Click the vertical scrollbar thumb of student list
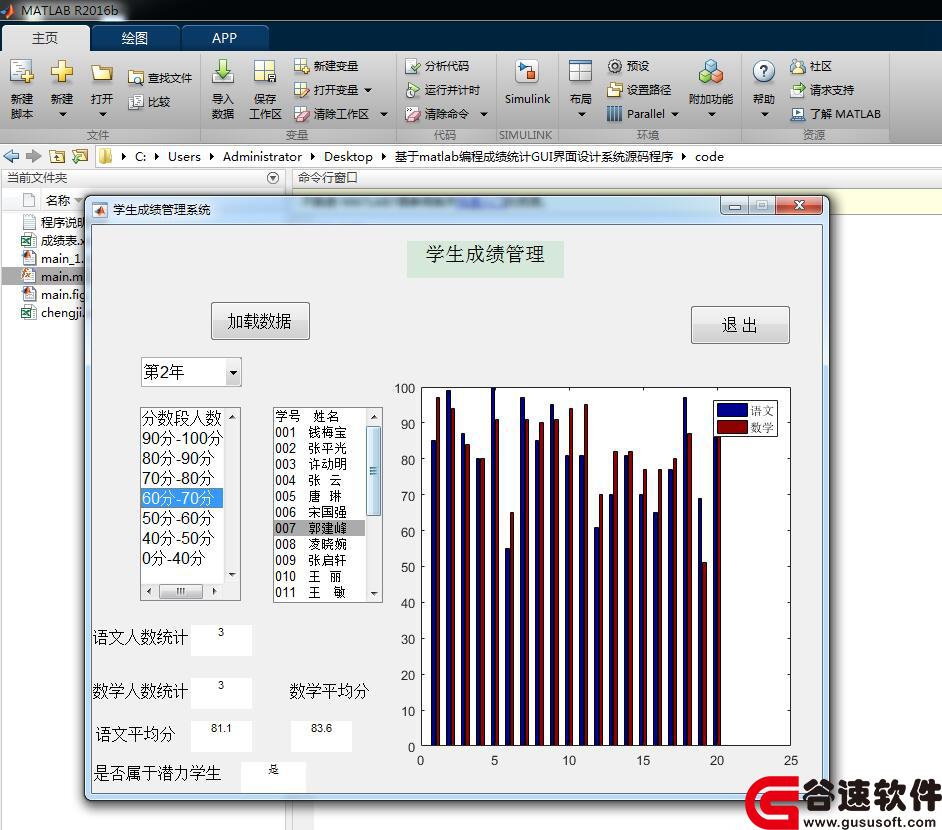This screenshot has height=830, width=942. (373, 471)
